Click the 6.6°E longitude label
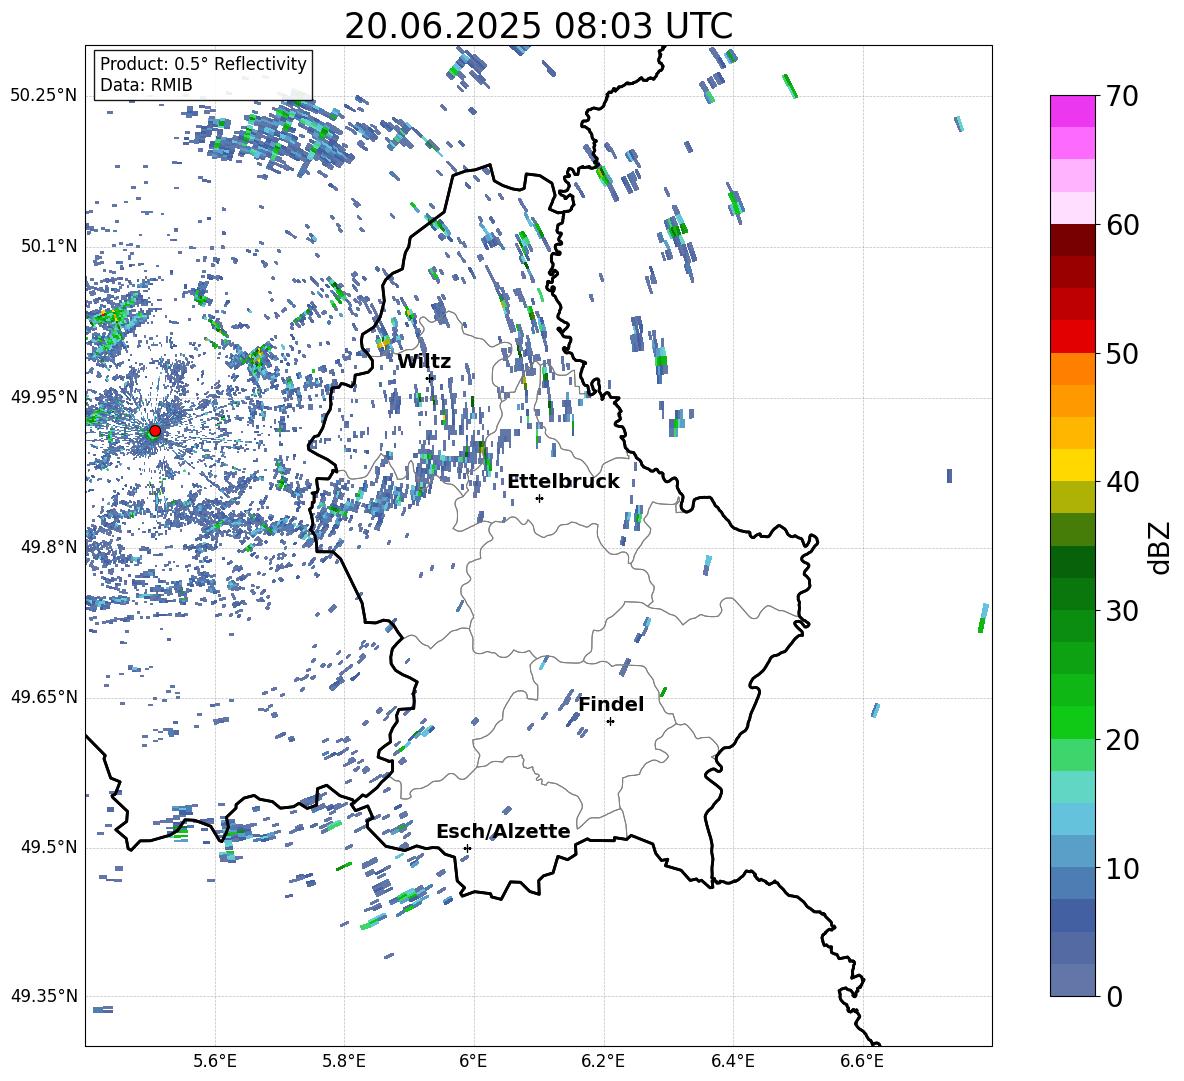Screen dimensions: 1184x1081 click(x=862, y=1061)
